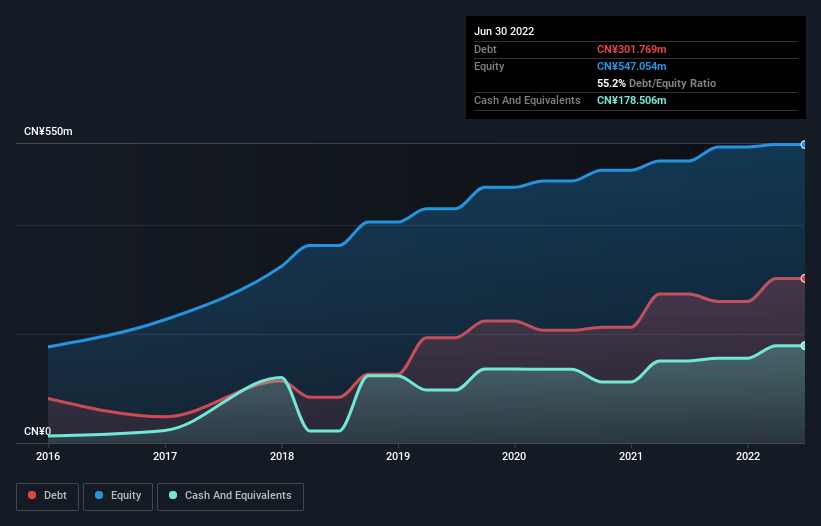Toggle the Equity legend button
The height and width of the screenshot is (526, 821).
click(x=118, y=496)
